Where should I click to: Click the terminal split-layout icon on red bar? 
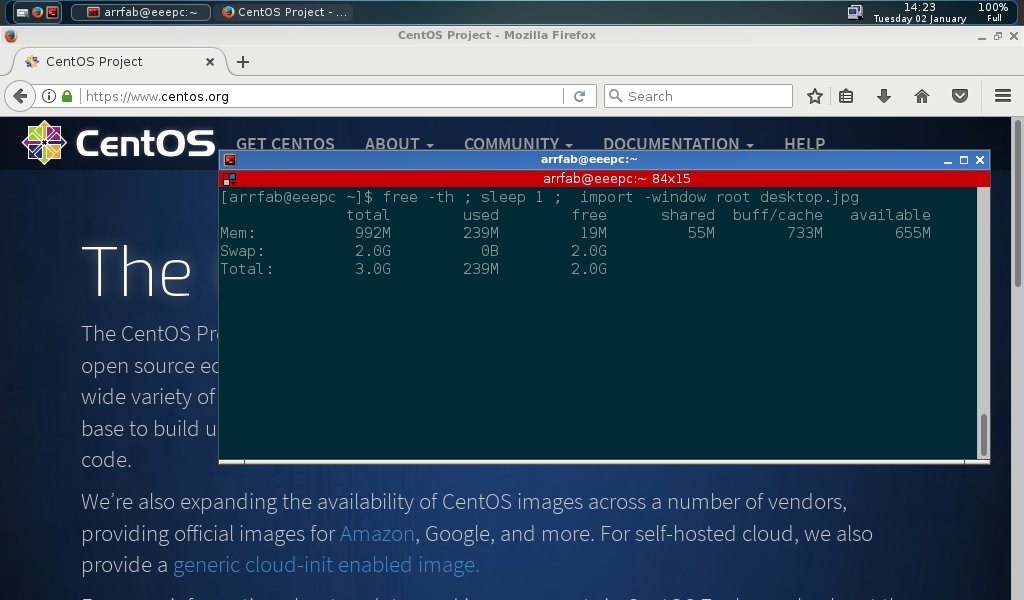point(229,179)
